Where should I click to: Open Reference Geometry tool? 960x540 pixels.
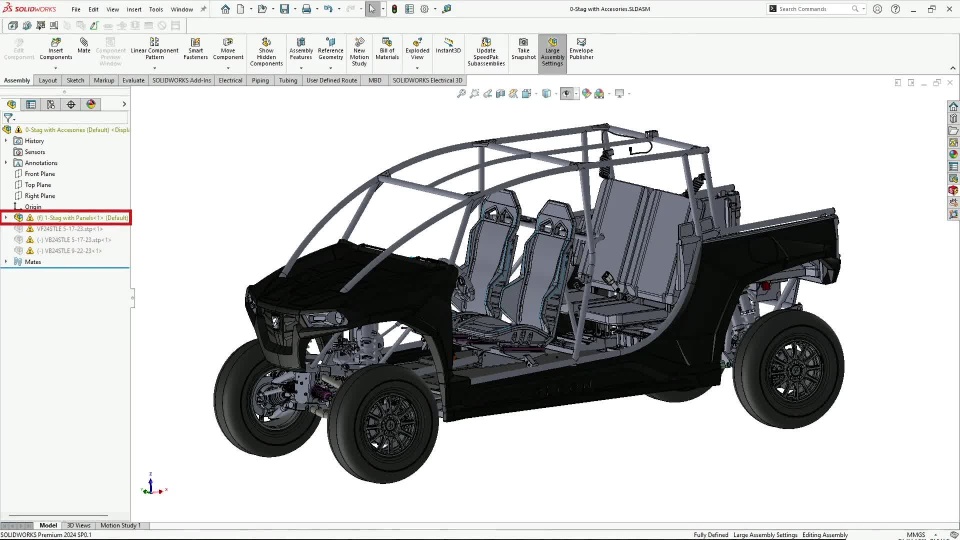click(x=331, y=49)
